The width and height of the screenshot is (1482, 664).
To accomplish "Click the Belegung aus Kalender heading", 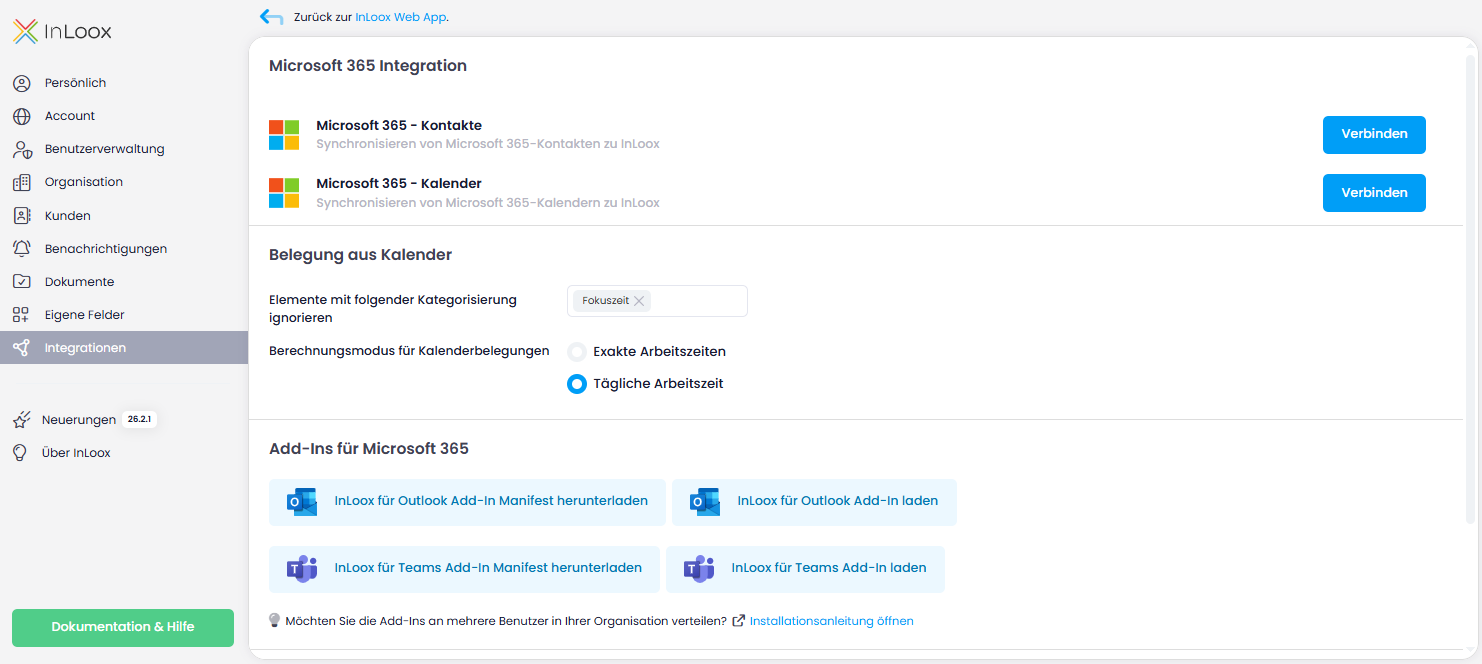I will click(361, 255).
